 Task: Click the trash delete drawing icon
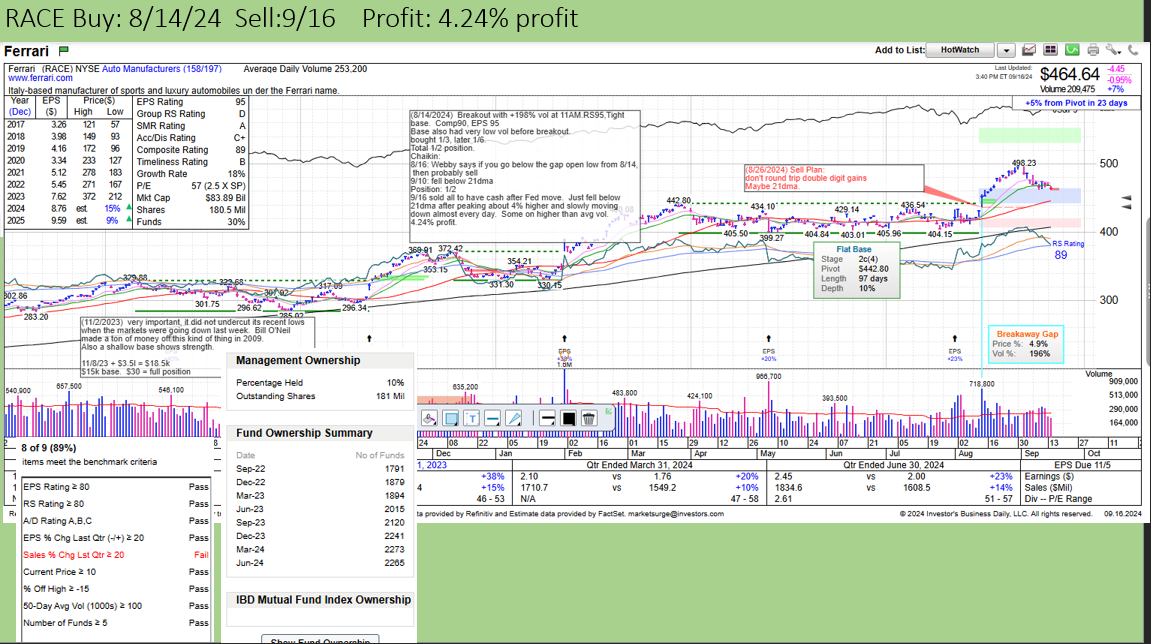point(588,419)
